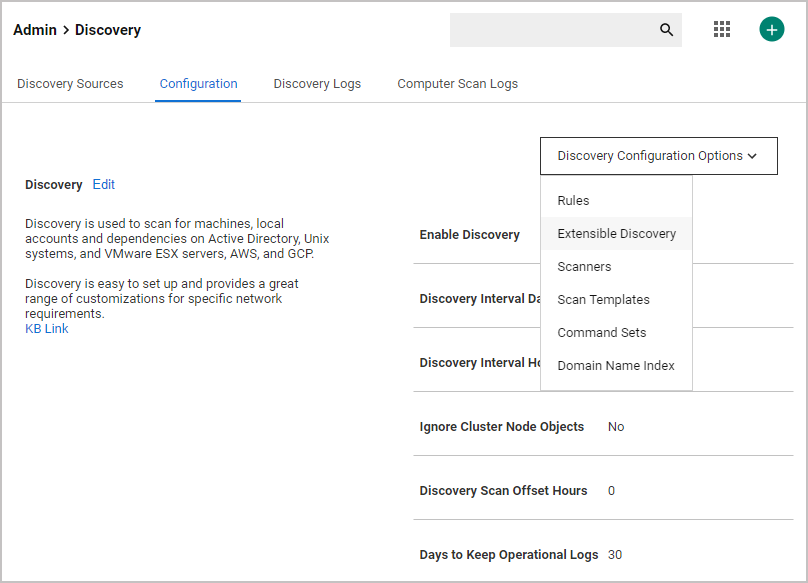The height and width of the screenshot is (583, 808).
Task: Choose Extensible Discovery menu option
Action: pyautogui.click(x=616, y=234)
